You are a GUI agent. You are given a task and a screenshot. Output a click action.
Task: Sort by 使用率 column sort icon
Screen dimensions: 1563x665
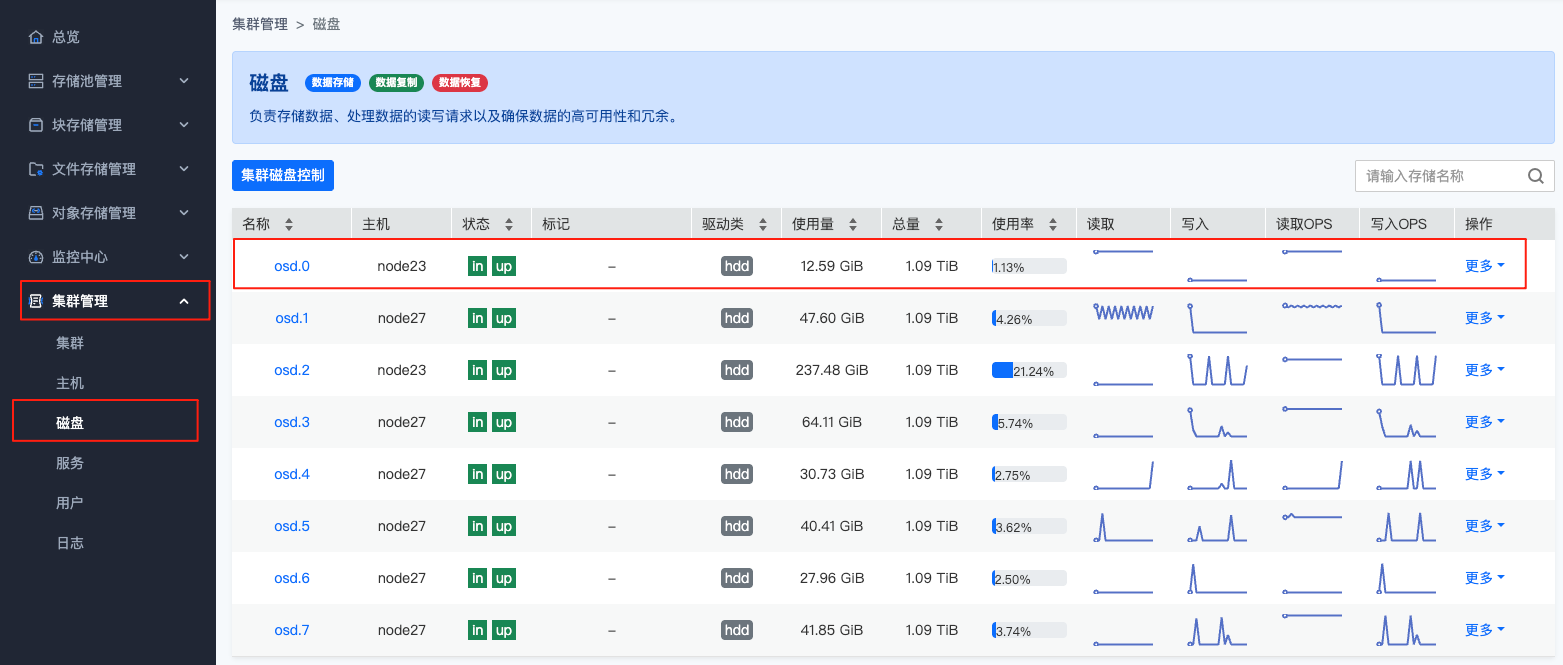(1051, 225)
